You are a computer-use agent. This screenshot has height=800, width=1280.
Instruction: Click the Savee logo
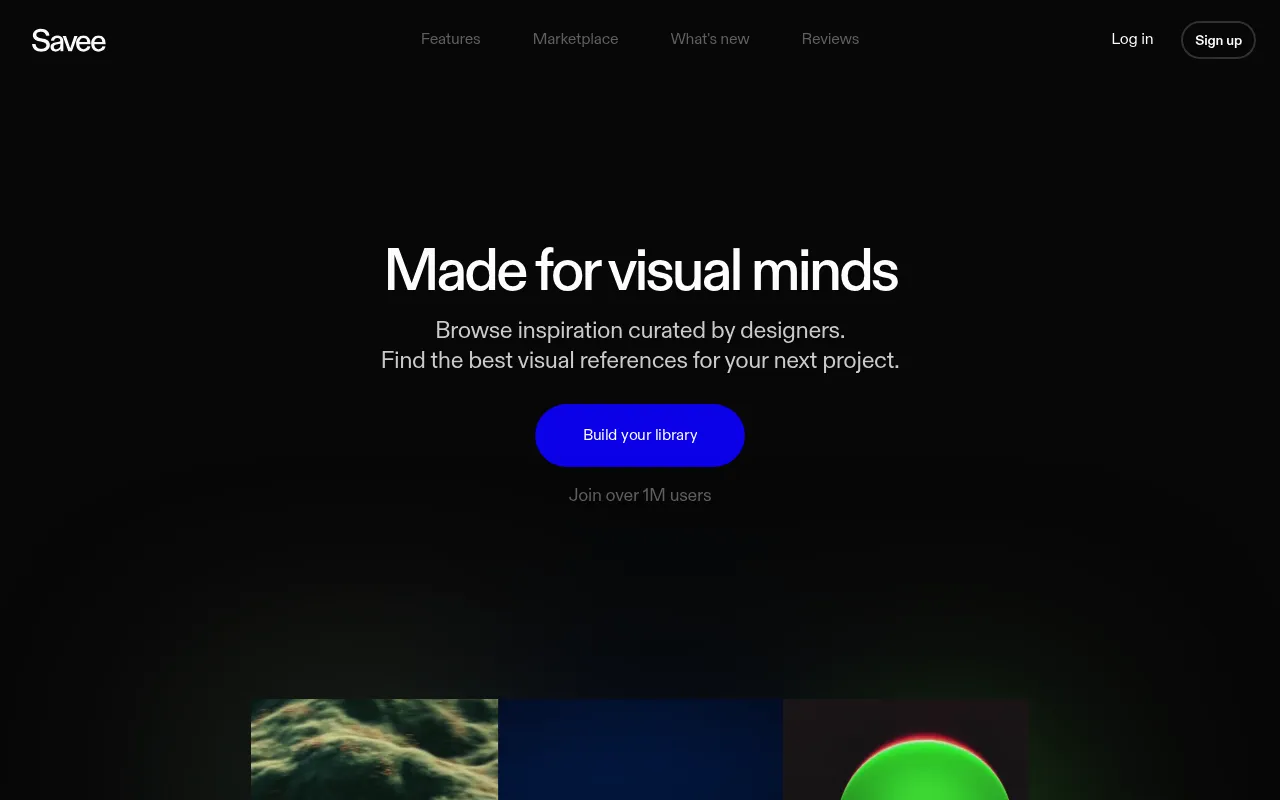(69, 40)
